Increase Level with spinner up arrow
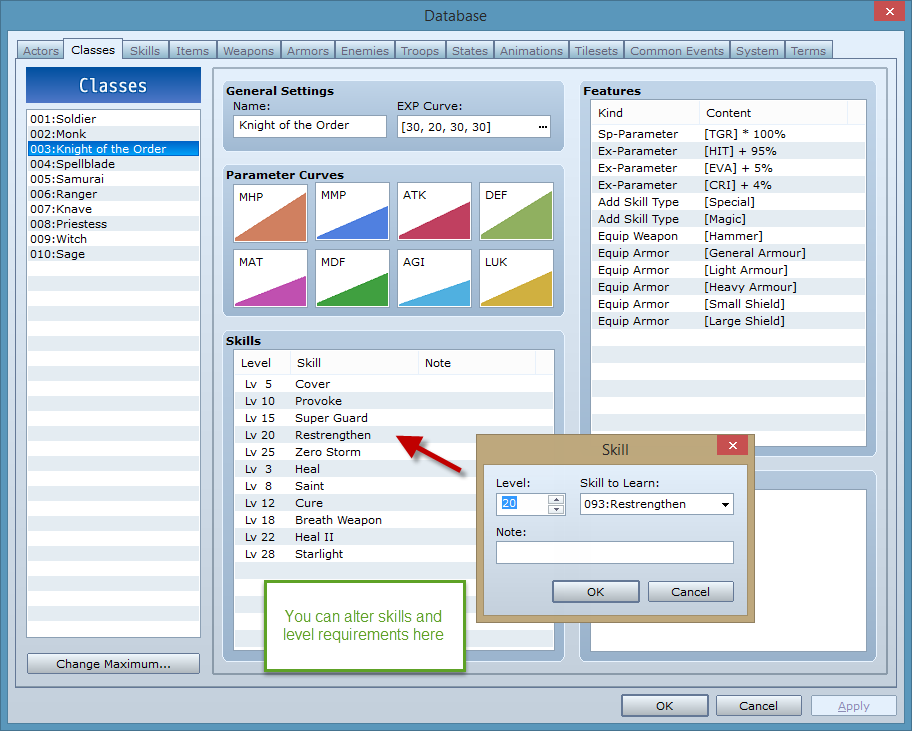Screen dimensions: 912x731 (556, 500)
